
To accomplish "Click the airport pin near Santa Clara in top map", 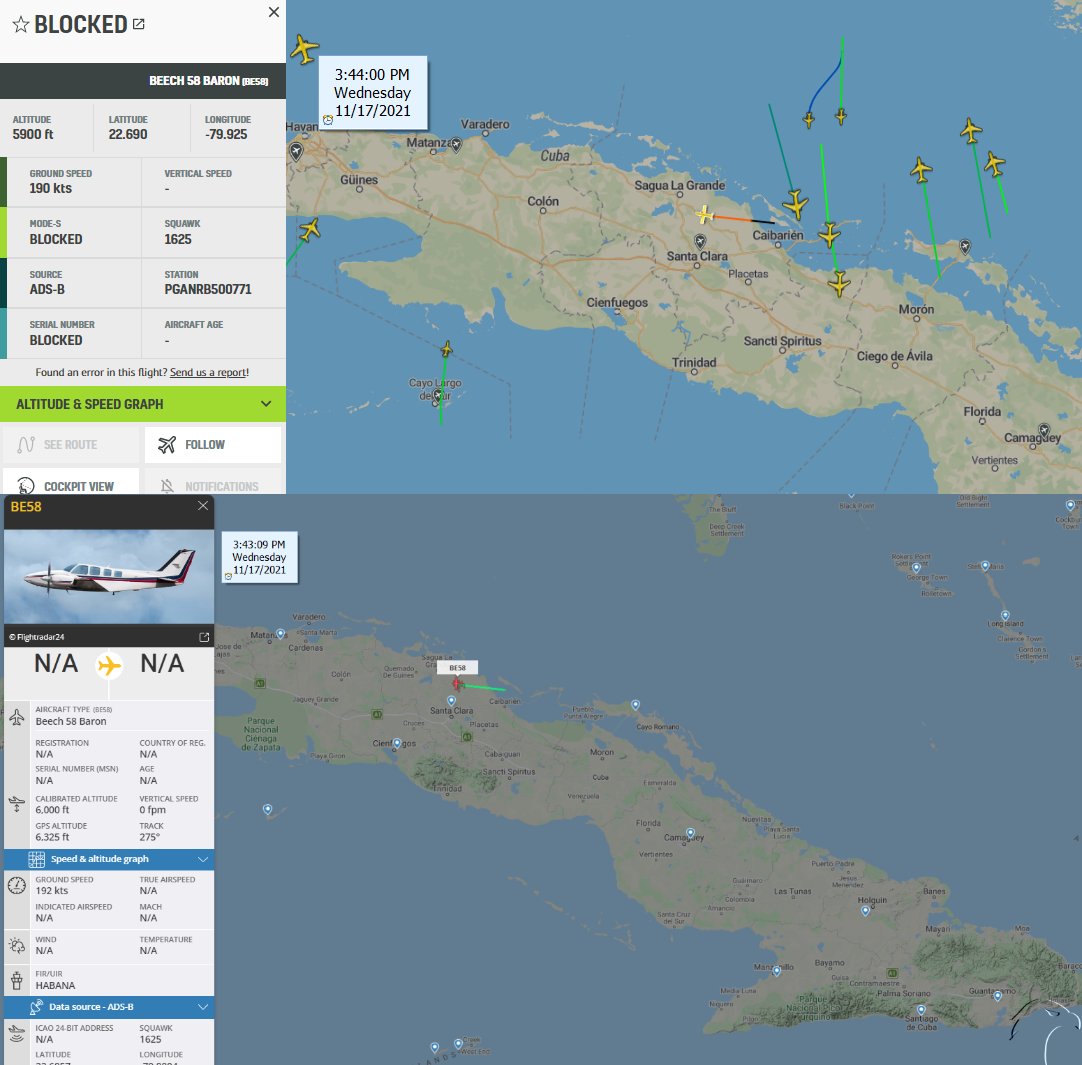I will tap(700, 241).
